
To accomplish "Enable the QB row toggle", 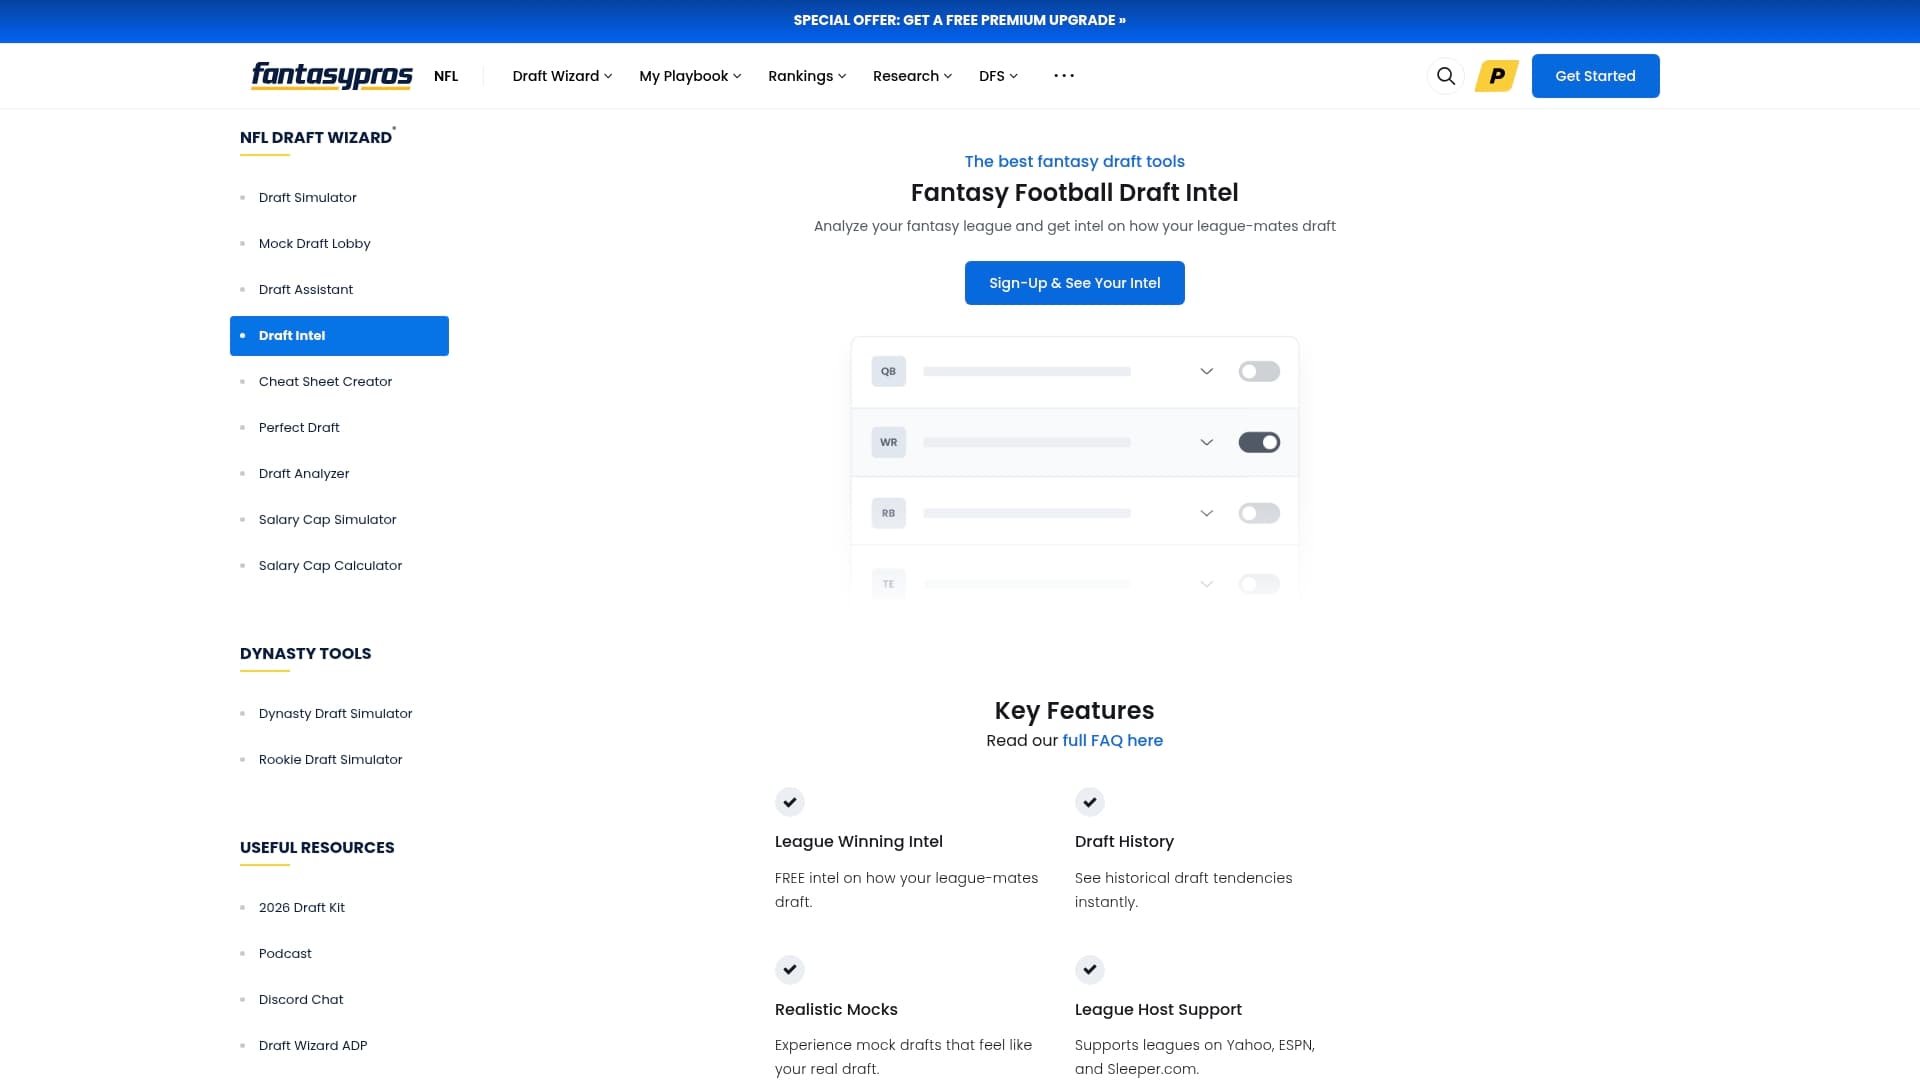I will point(1259,371).
